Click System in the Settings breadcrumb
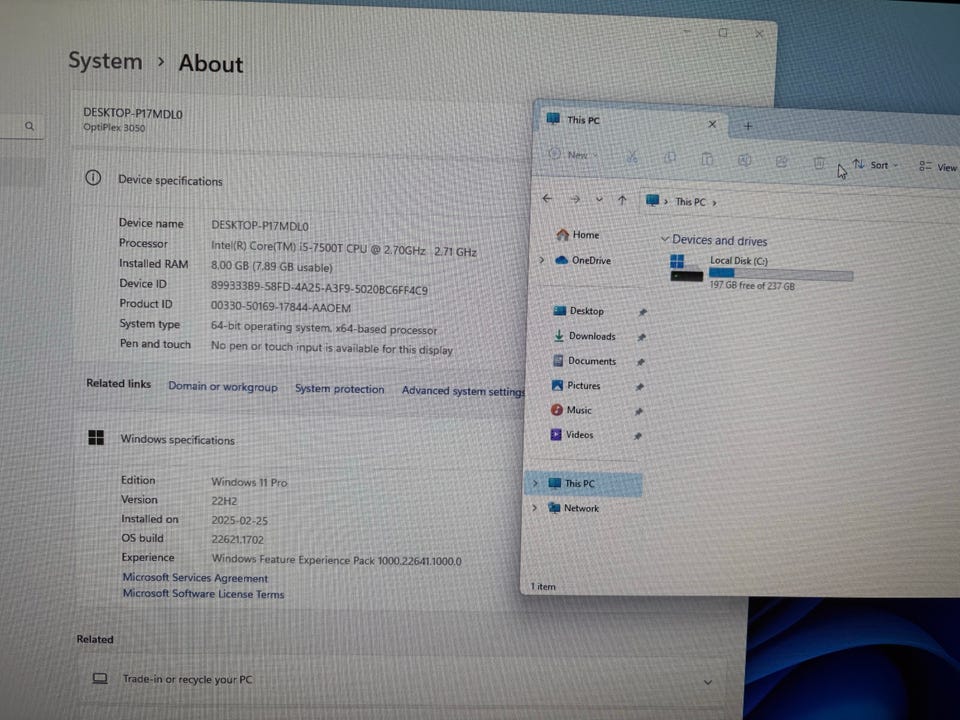Image resolution: width=960 pixels, height=720 pixels. [105, 61]
